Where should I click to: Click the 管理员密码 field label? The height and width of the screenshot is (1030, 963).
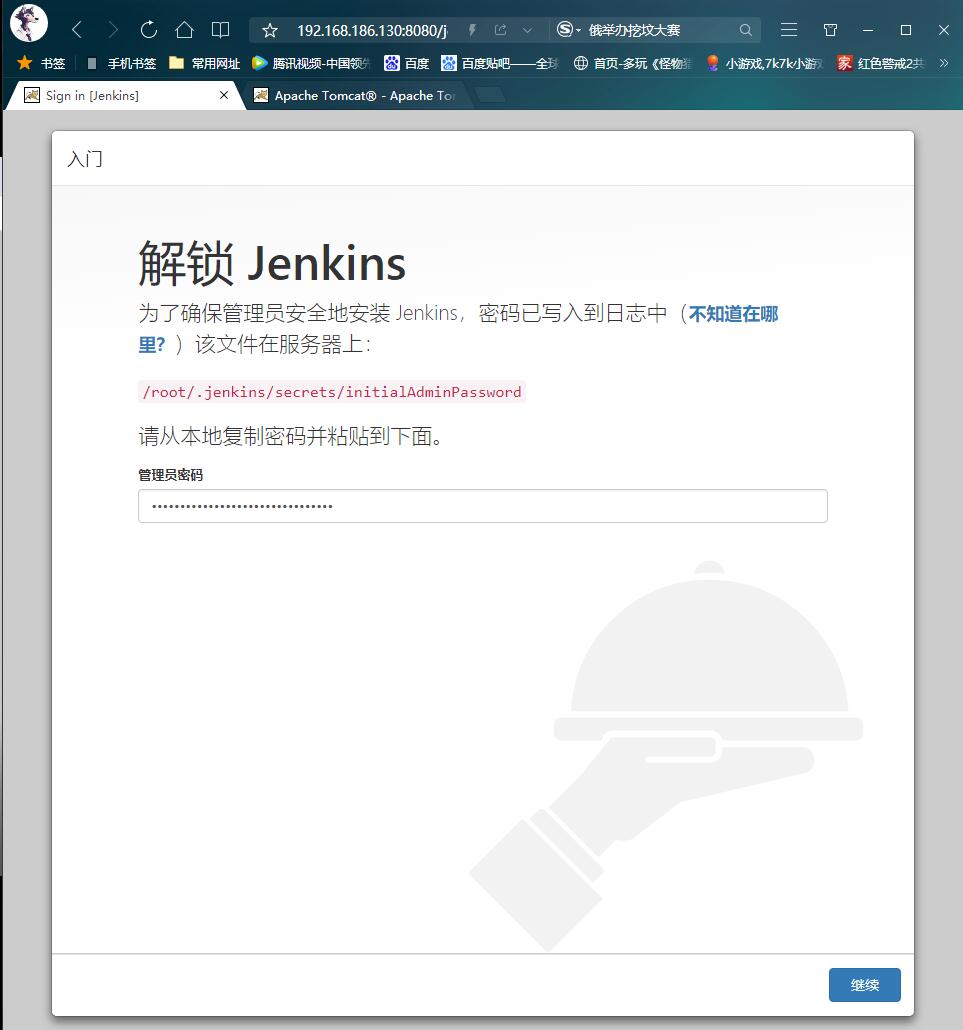pos(170,475)
